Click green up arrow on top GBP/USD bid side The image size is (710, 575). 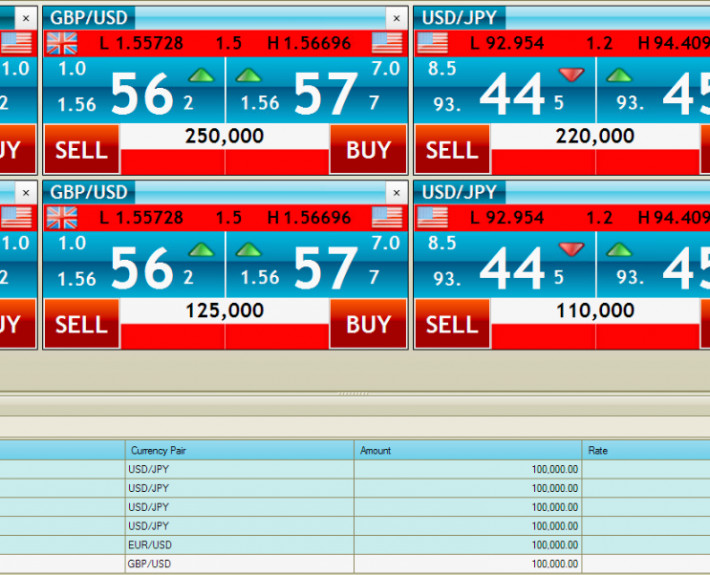point(201,75)
